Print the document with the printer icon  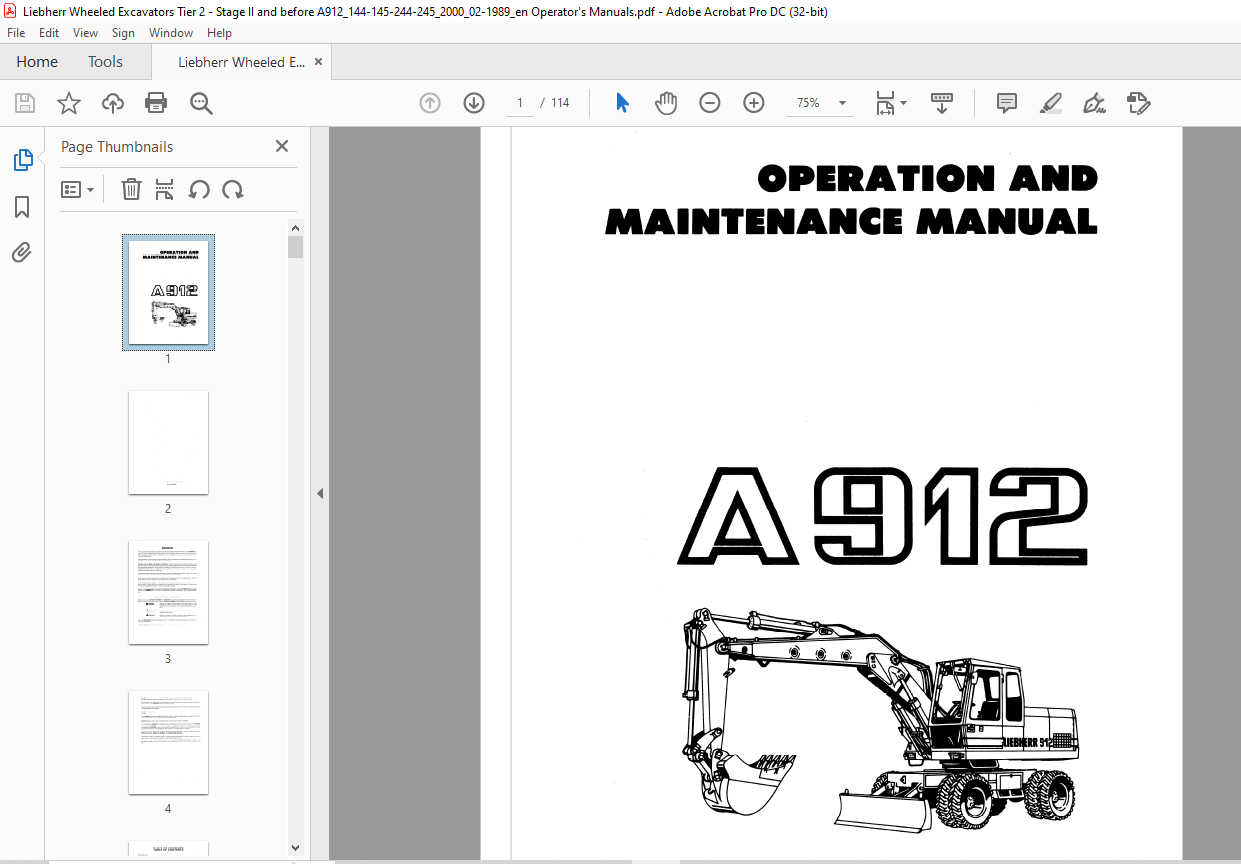coord(156,103)
